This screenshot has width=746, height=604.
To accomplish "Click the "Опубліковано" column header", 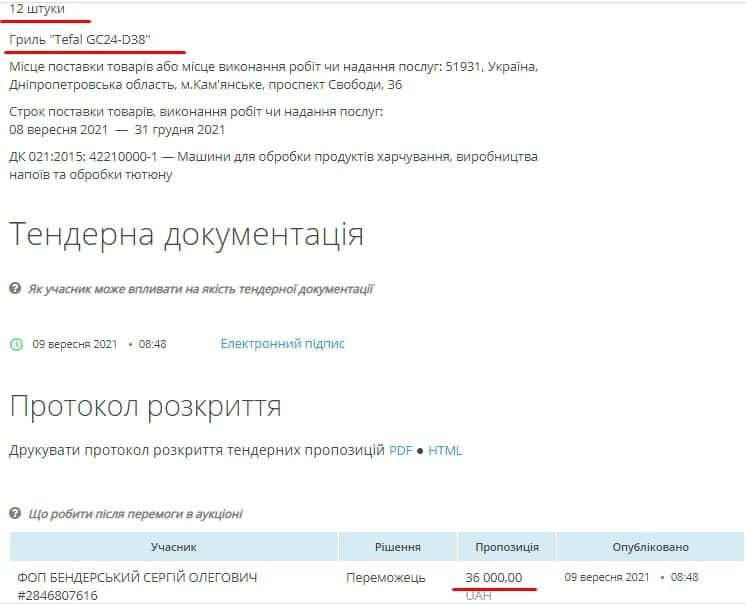I will [x=650, y=547].
